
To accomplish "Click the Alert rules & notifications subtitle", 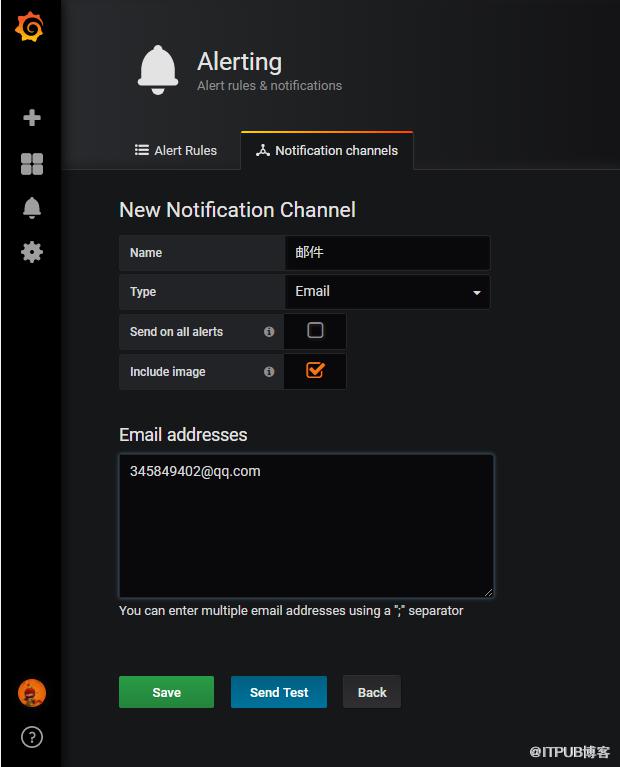I will point(270,86).
